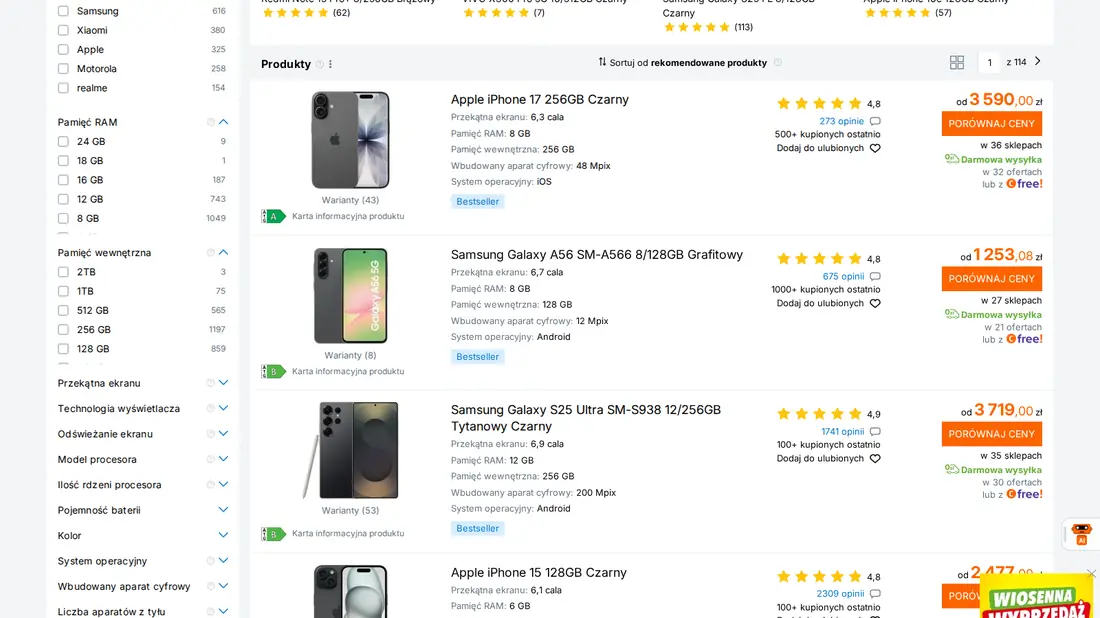Screen dimensions: 1100x618
Task: Click help icon beside Pamięć RAM header
Action: [209, 121]
